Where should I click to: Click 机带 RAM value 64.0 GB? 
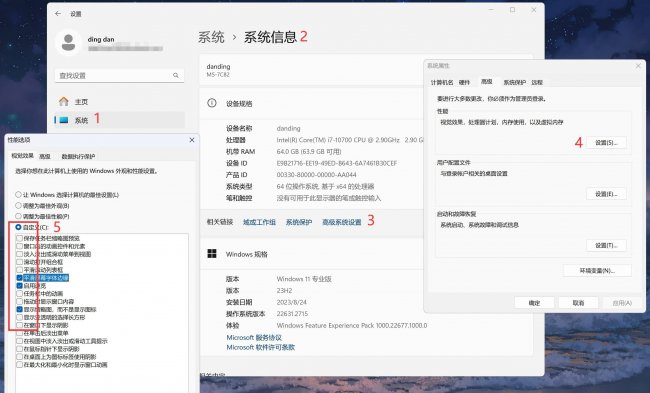[x=309, y=151]
